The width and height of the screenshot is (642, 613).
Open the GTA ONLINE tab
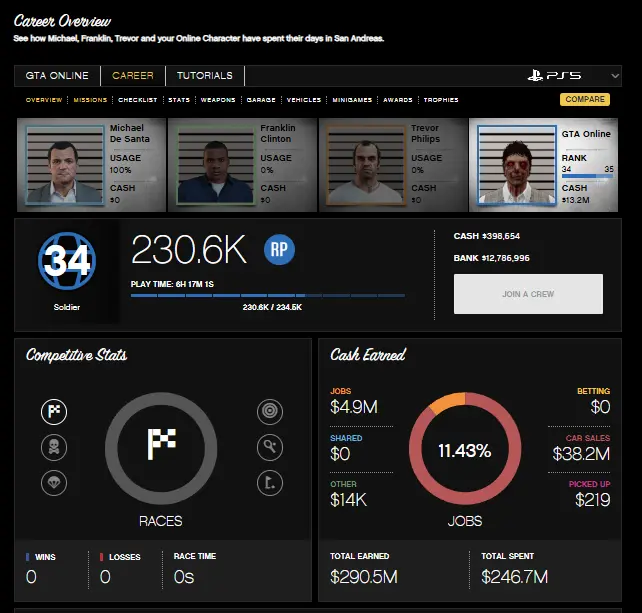coord(57,76)
